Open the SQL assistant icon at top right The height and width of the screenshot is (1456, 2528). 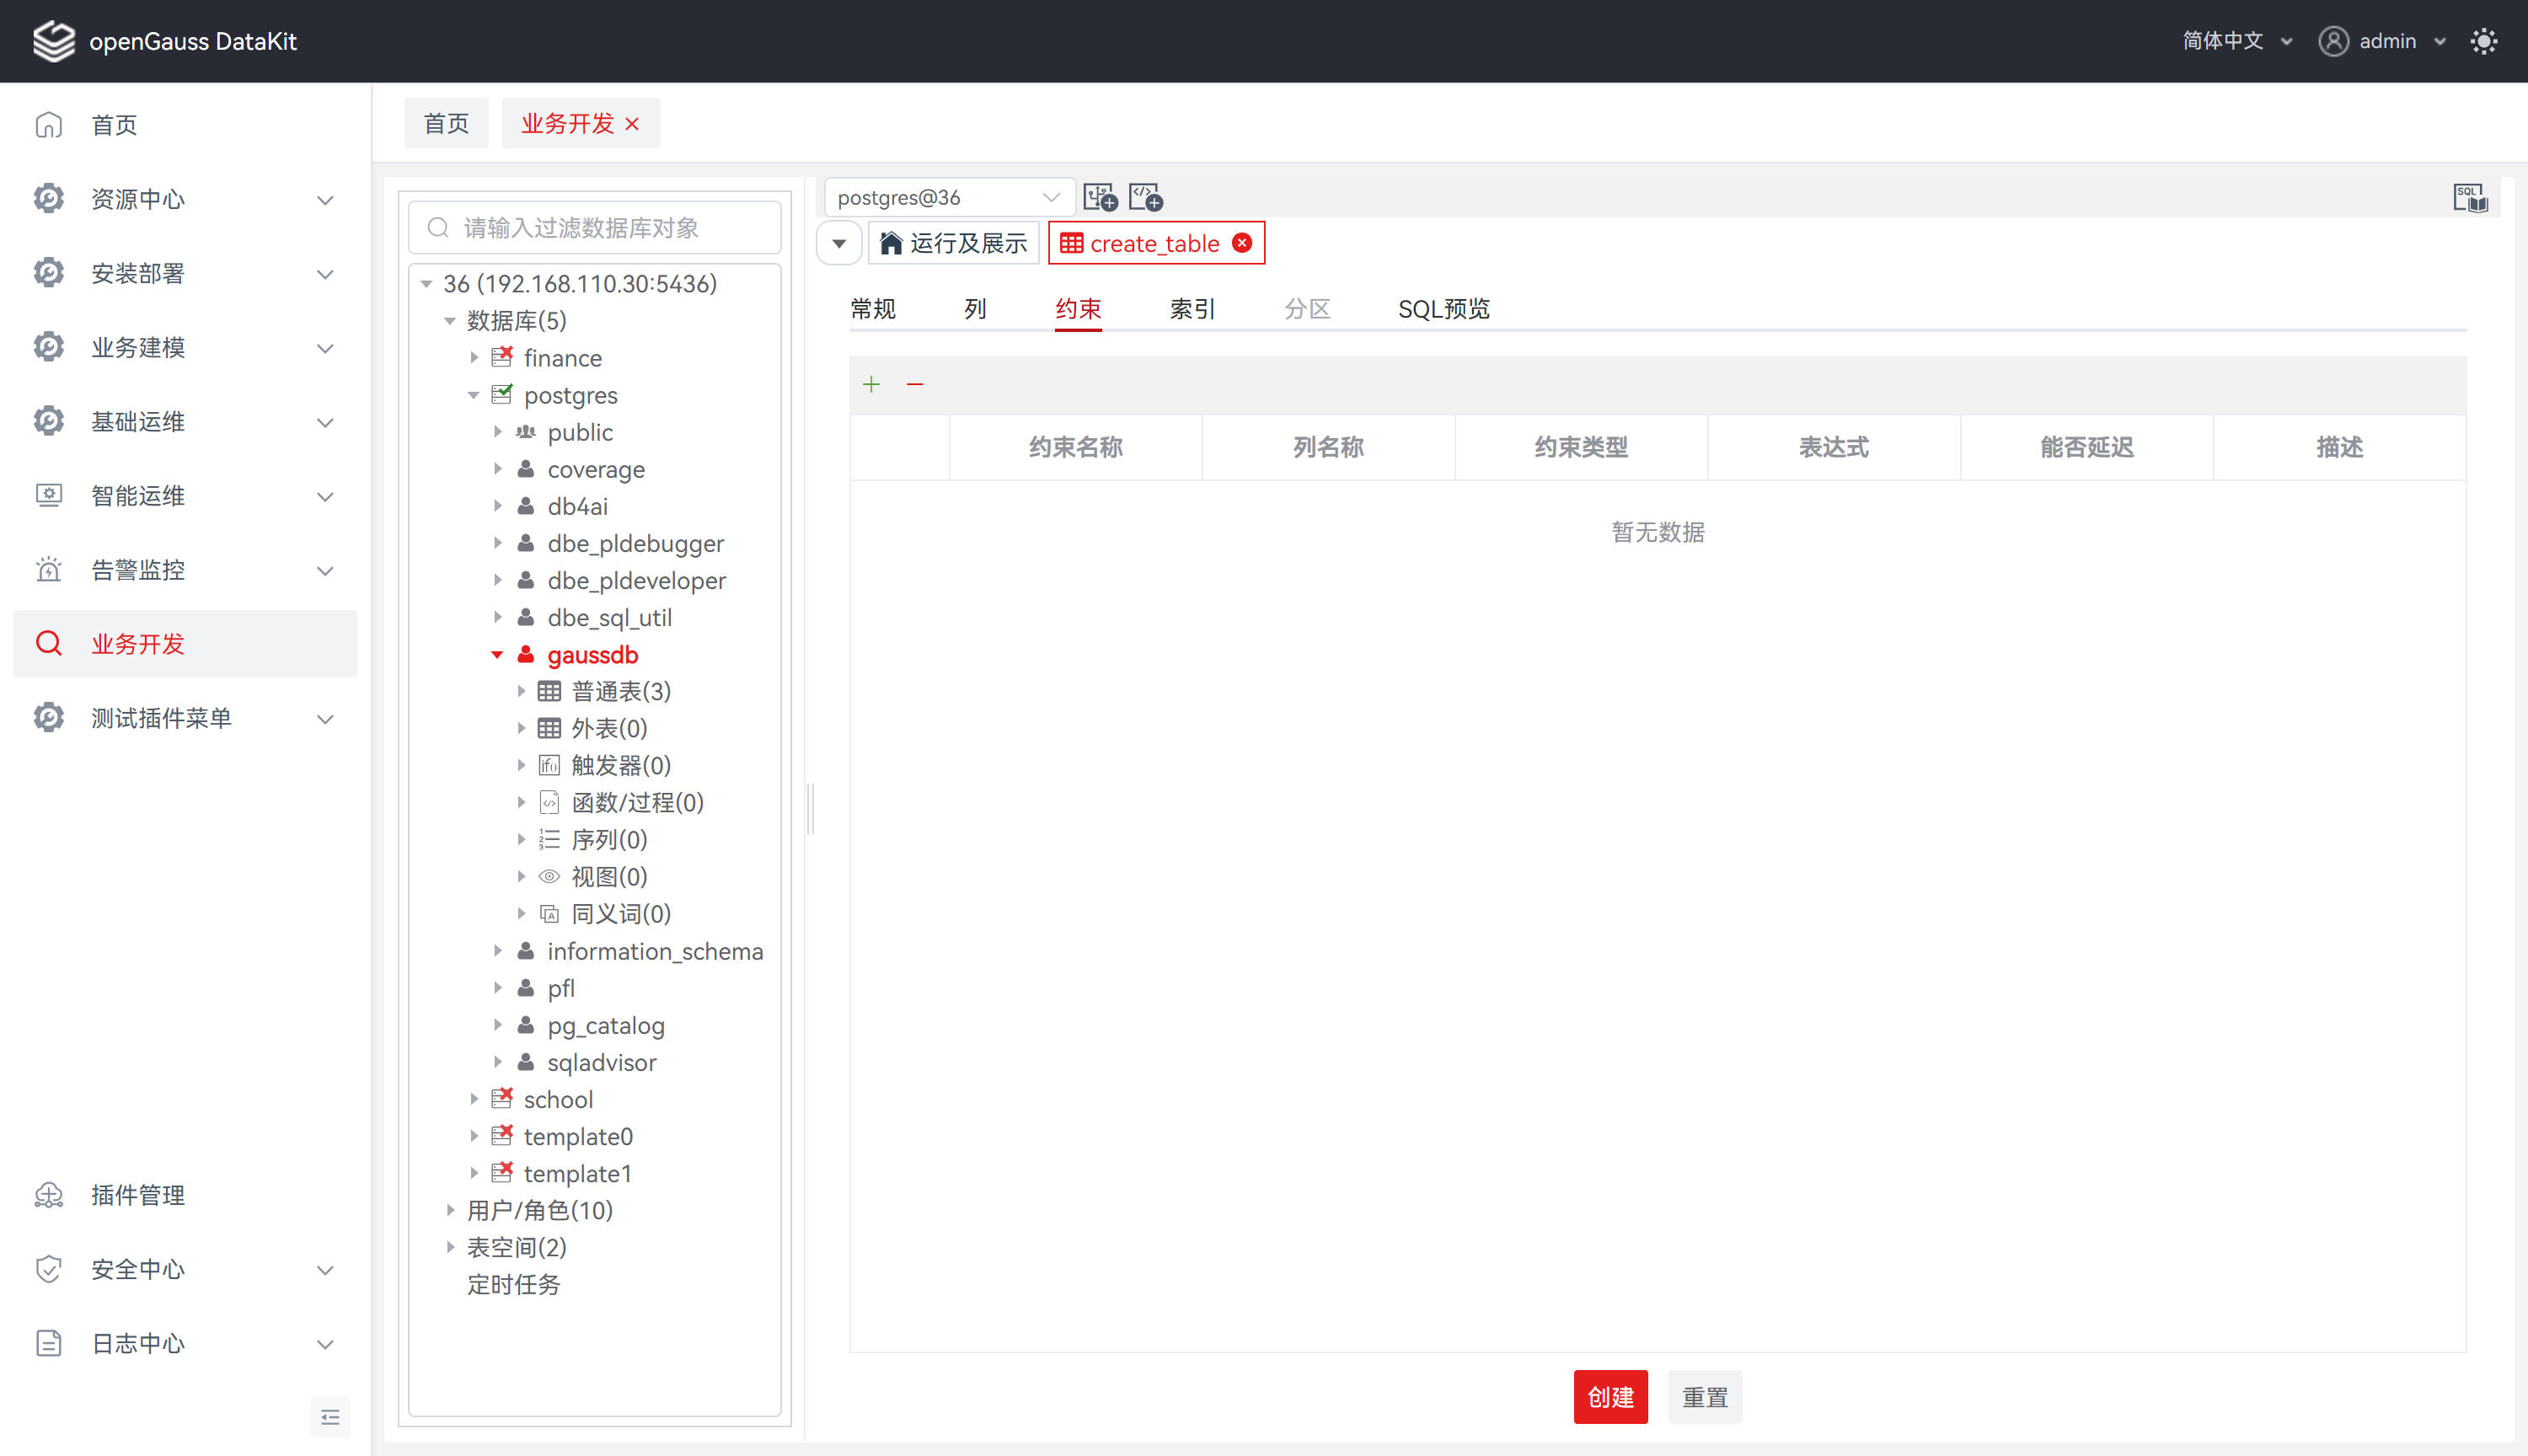[2469, 197]
